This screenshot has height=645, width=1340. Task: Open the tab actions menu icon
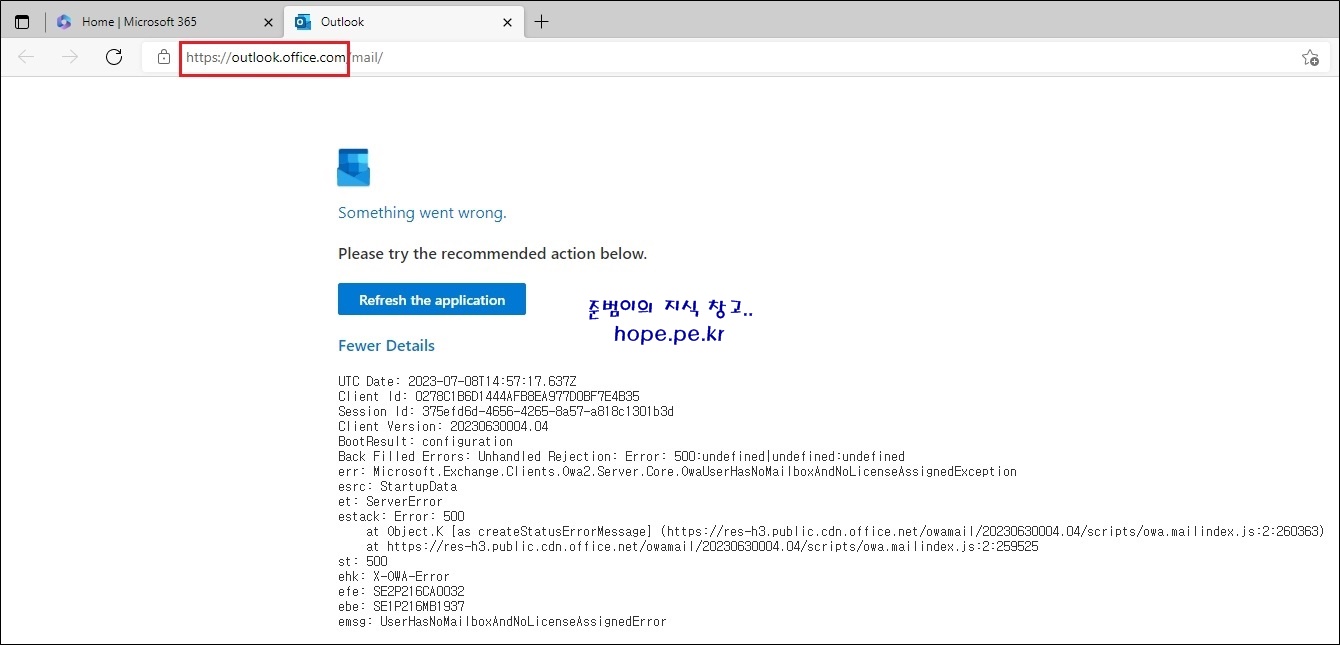click(22, 22)
